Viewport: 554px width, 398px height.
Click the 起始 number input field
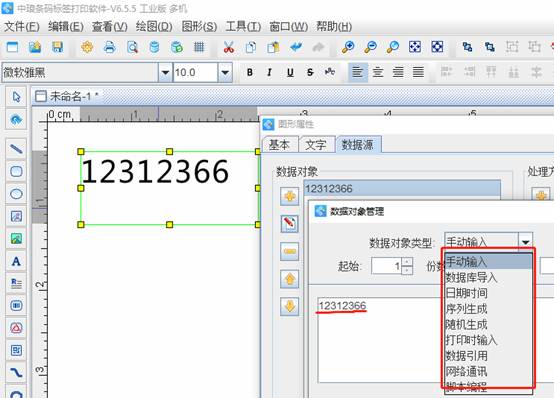pyautogui.click(x=387, y=266)
